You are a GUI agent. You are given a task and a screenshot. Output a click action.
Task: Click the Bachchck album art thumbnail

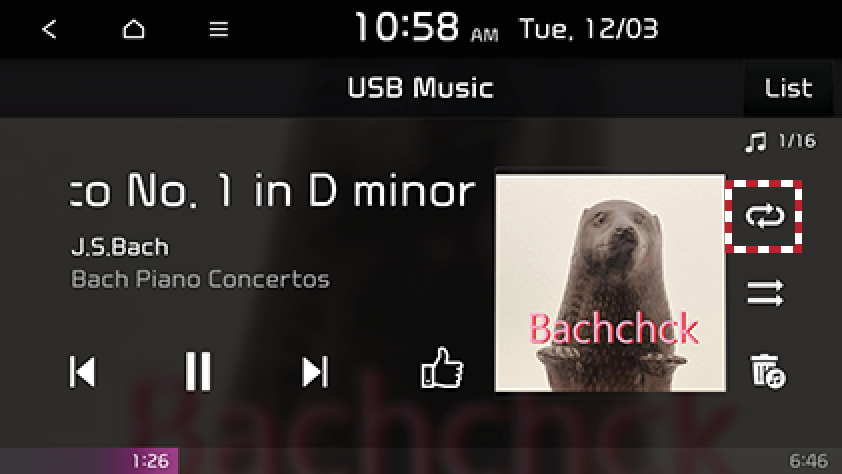click(610, 283)
